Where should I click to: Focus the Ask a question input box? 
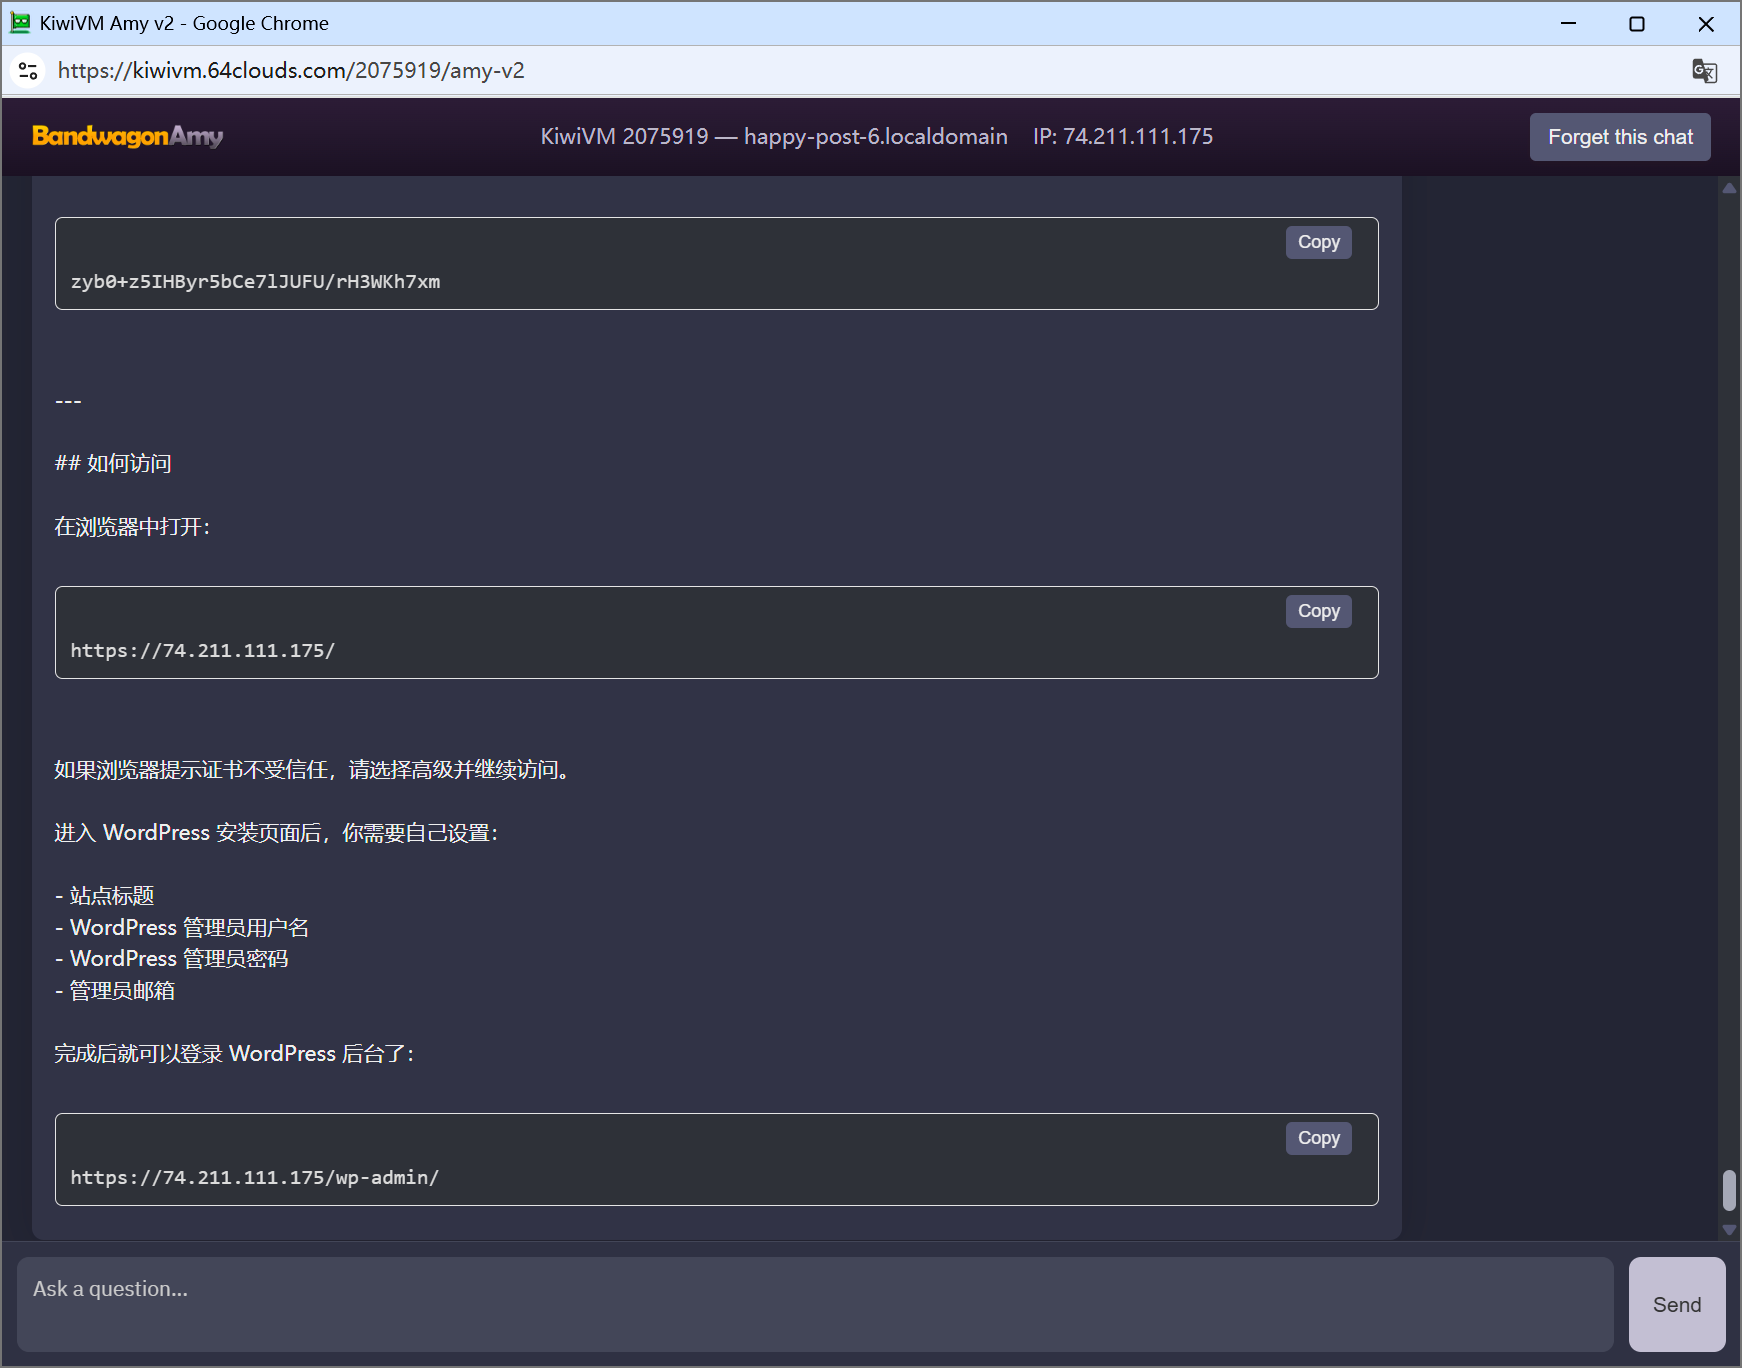[815, 1304]
